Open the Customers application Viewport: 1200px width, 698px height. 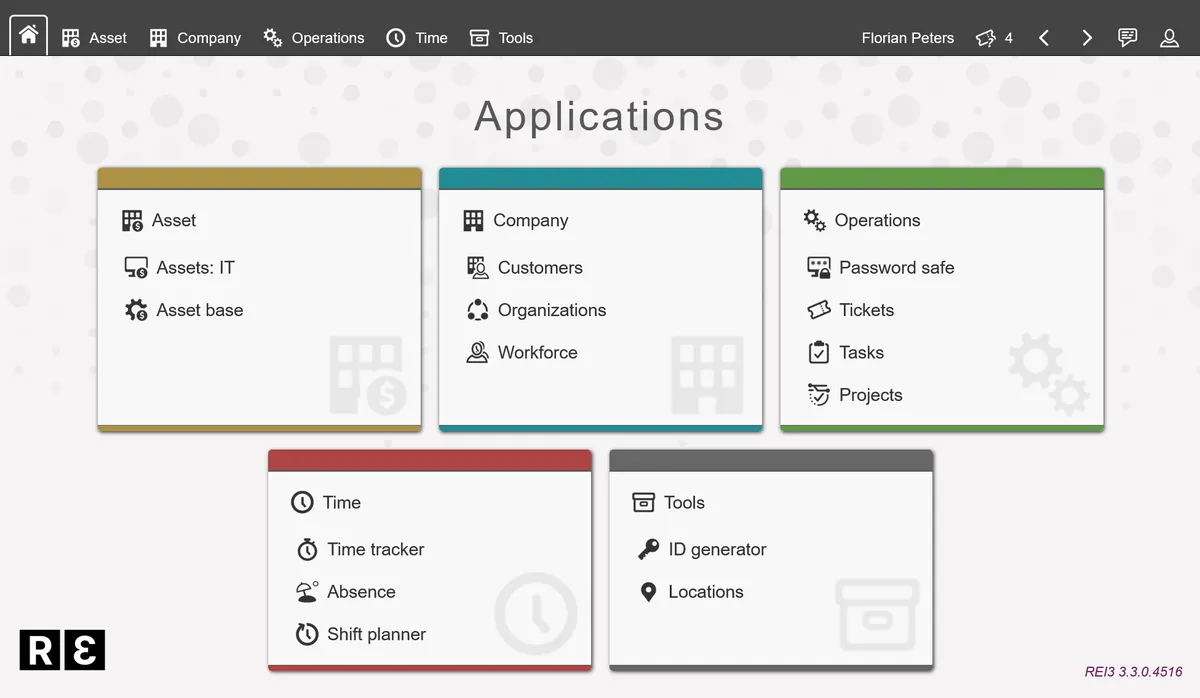540,268
